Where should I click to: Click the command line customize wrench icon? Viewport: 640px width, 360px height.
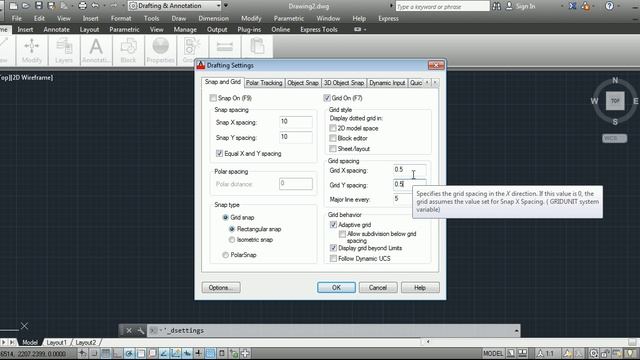click(140, 331)
